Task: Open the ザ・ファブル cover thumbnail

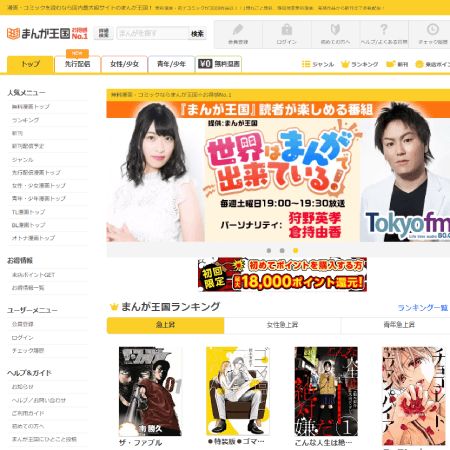Action: point(150,391)
